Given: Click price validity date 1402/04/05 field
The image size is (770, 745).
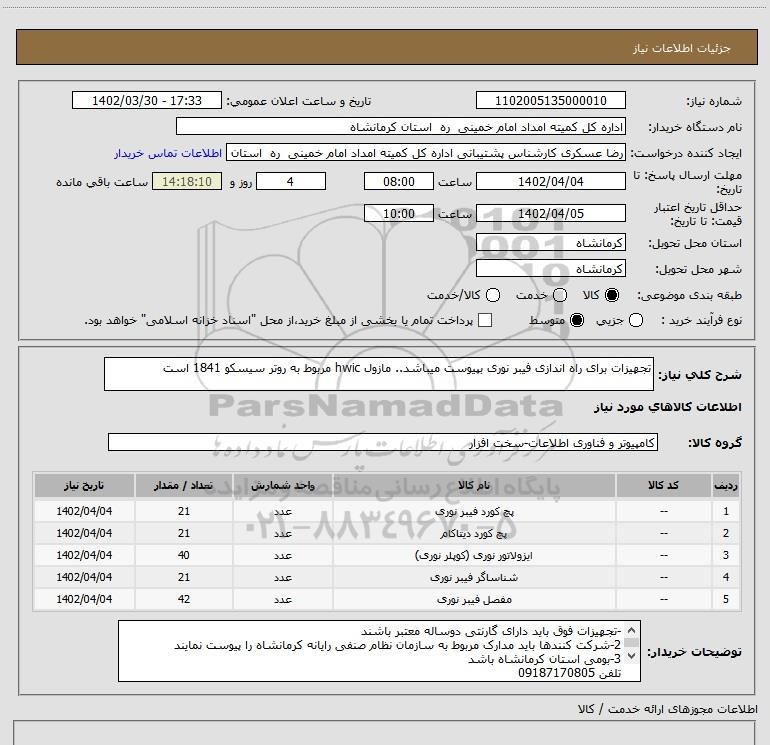Looking at the screenshot, I should 550,214.
